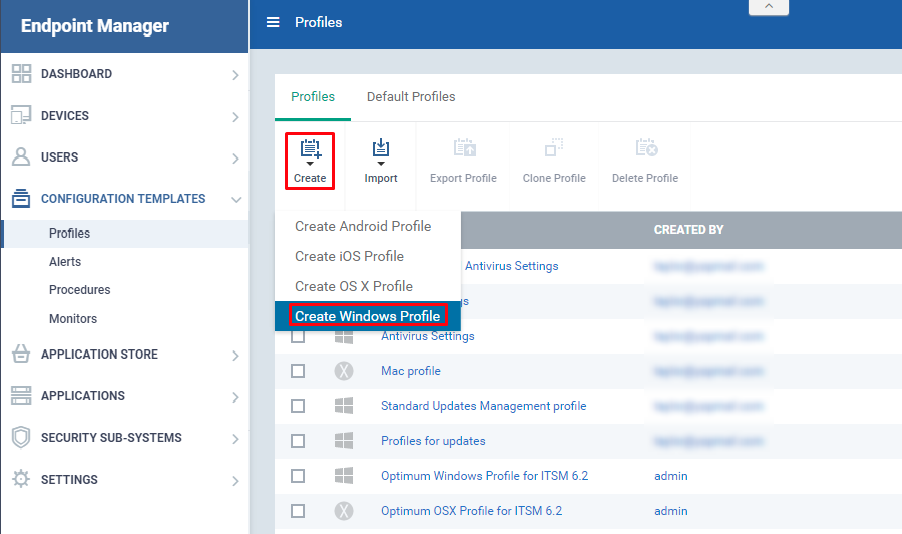Open Profiles for updates link
This screenshot has height=534, width=902.
tap(433, 441)
